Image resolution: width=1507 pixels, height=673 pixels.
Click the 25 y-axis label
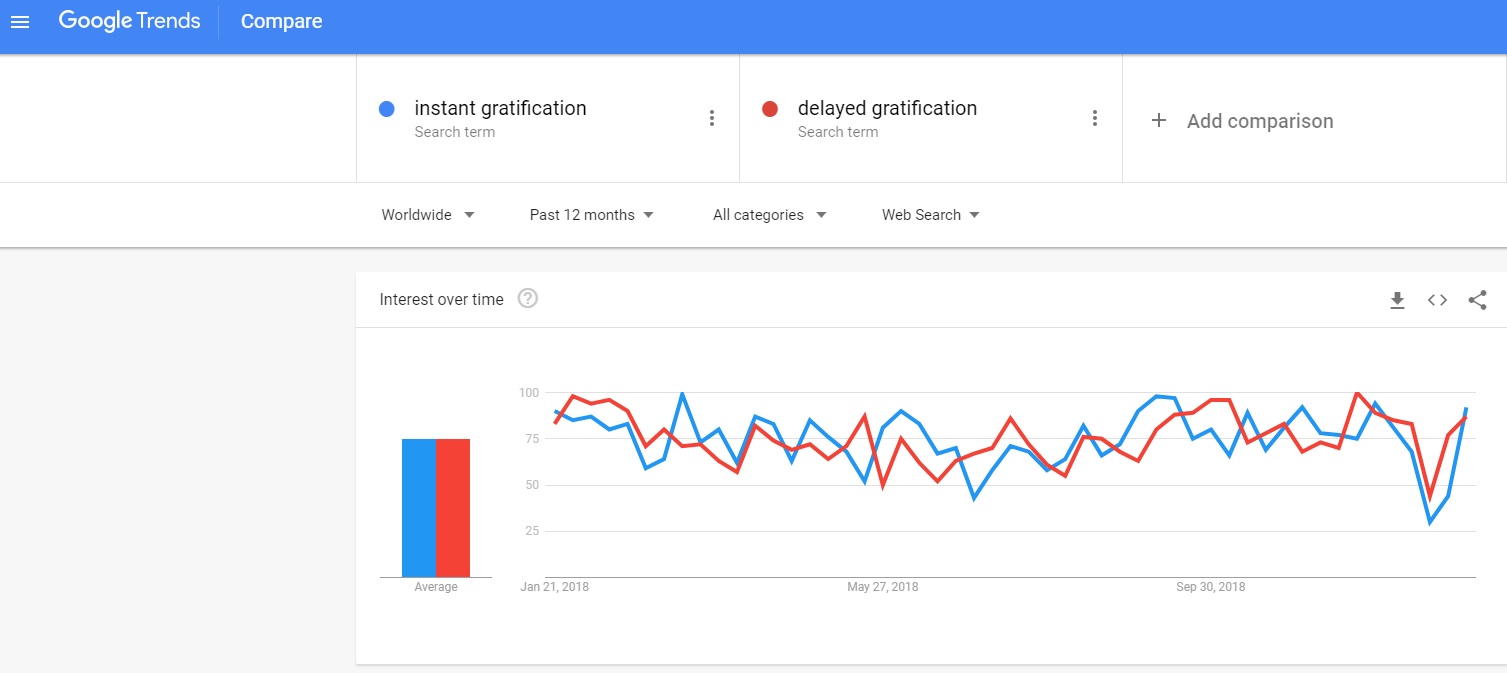coord(532,531)
